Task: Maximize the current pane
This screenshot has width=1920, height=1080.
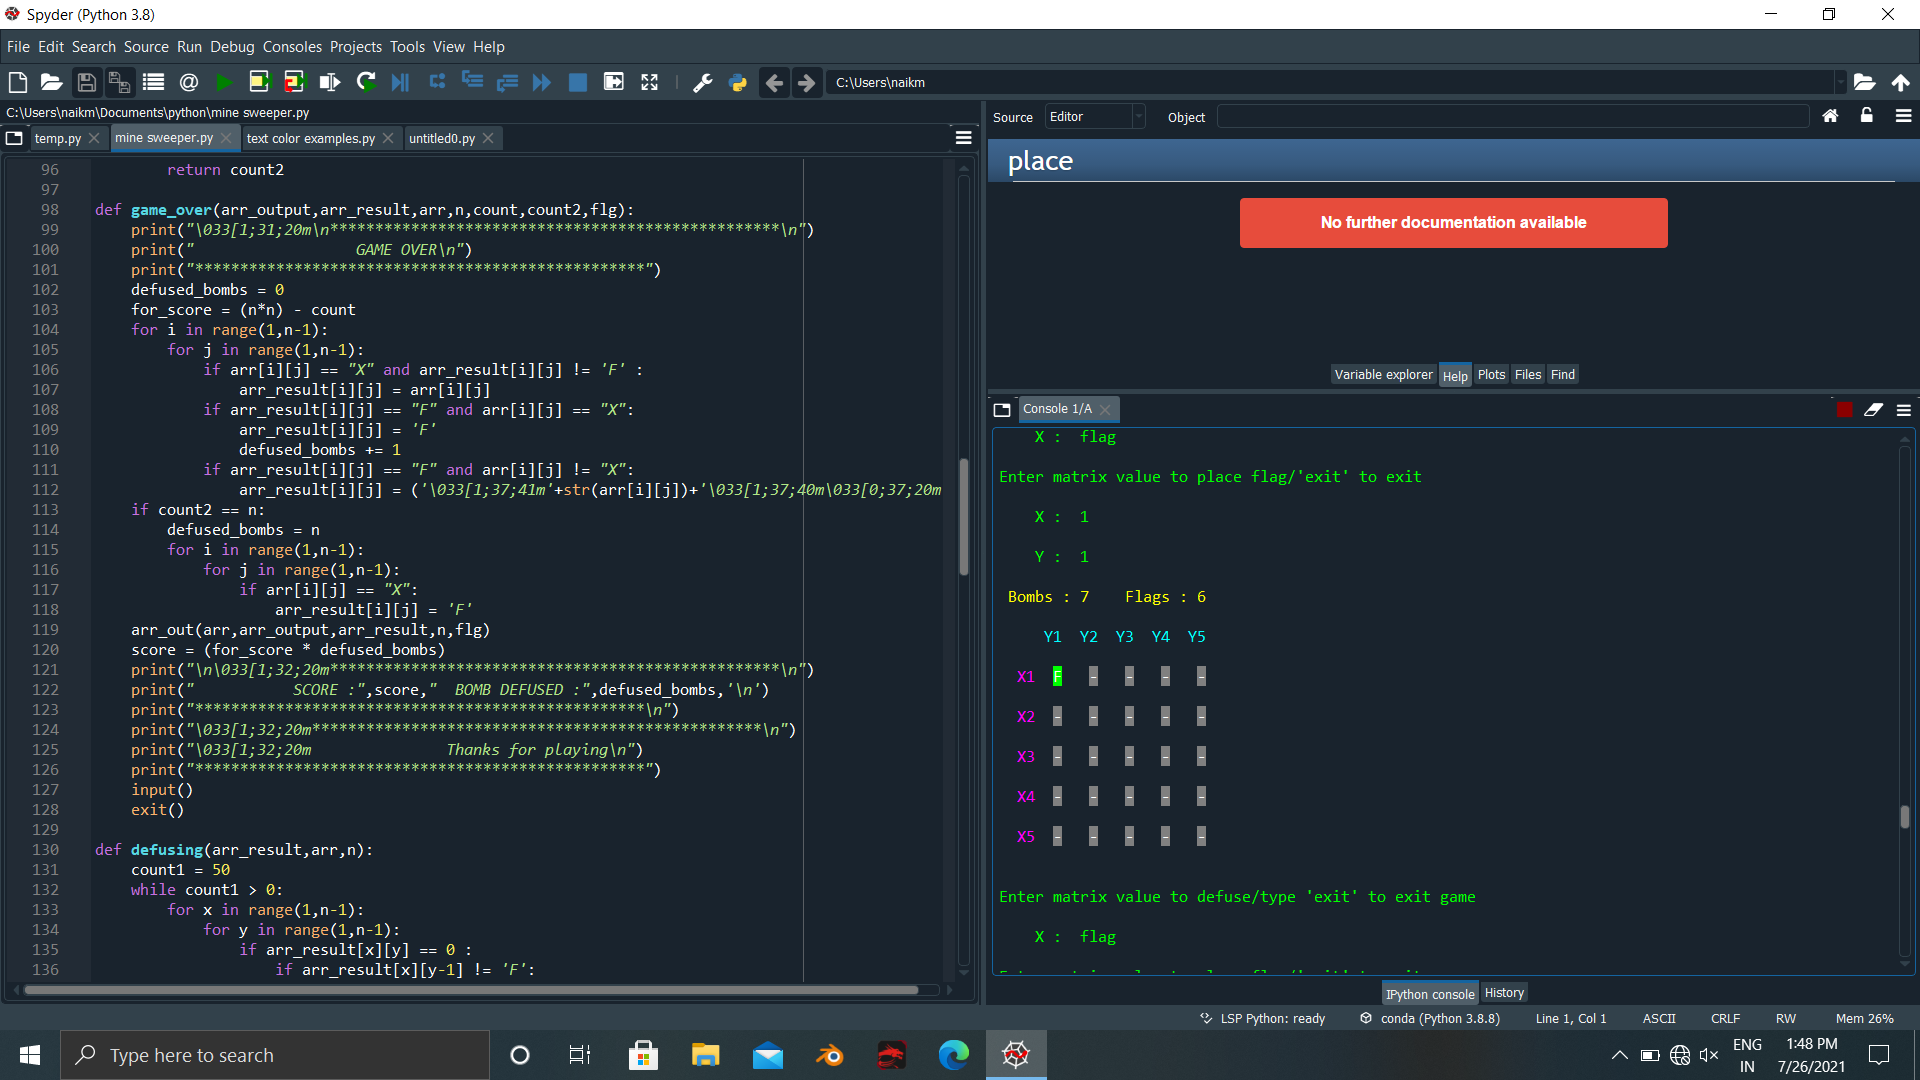Action: (650, 82)
